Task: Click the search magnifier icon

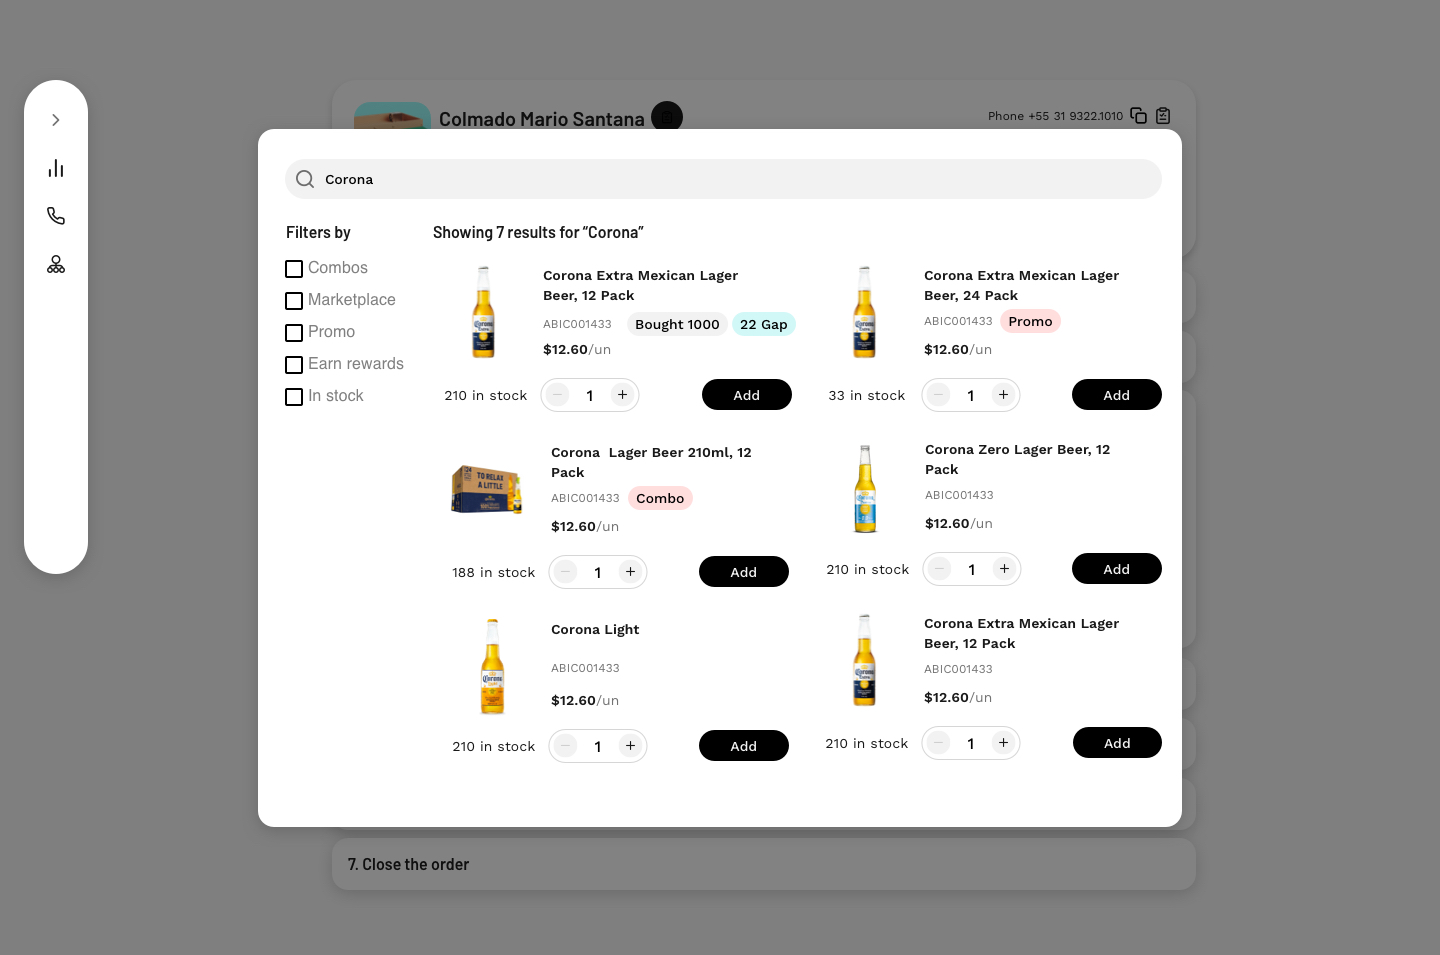Action: click(x=305, y=179)
